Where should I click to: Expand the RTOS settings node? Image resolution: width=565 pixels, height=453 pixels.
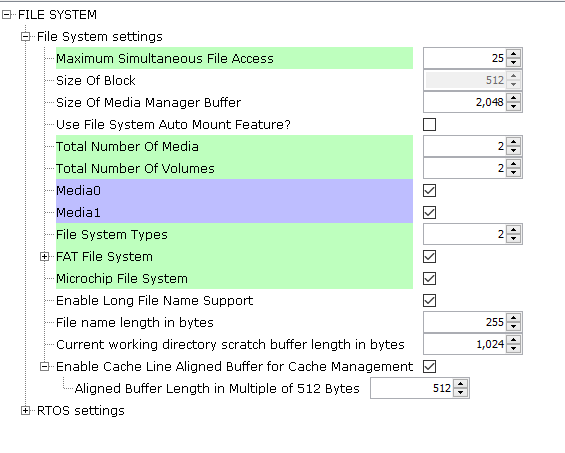click(x=25, y=410)
